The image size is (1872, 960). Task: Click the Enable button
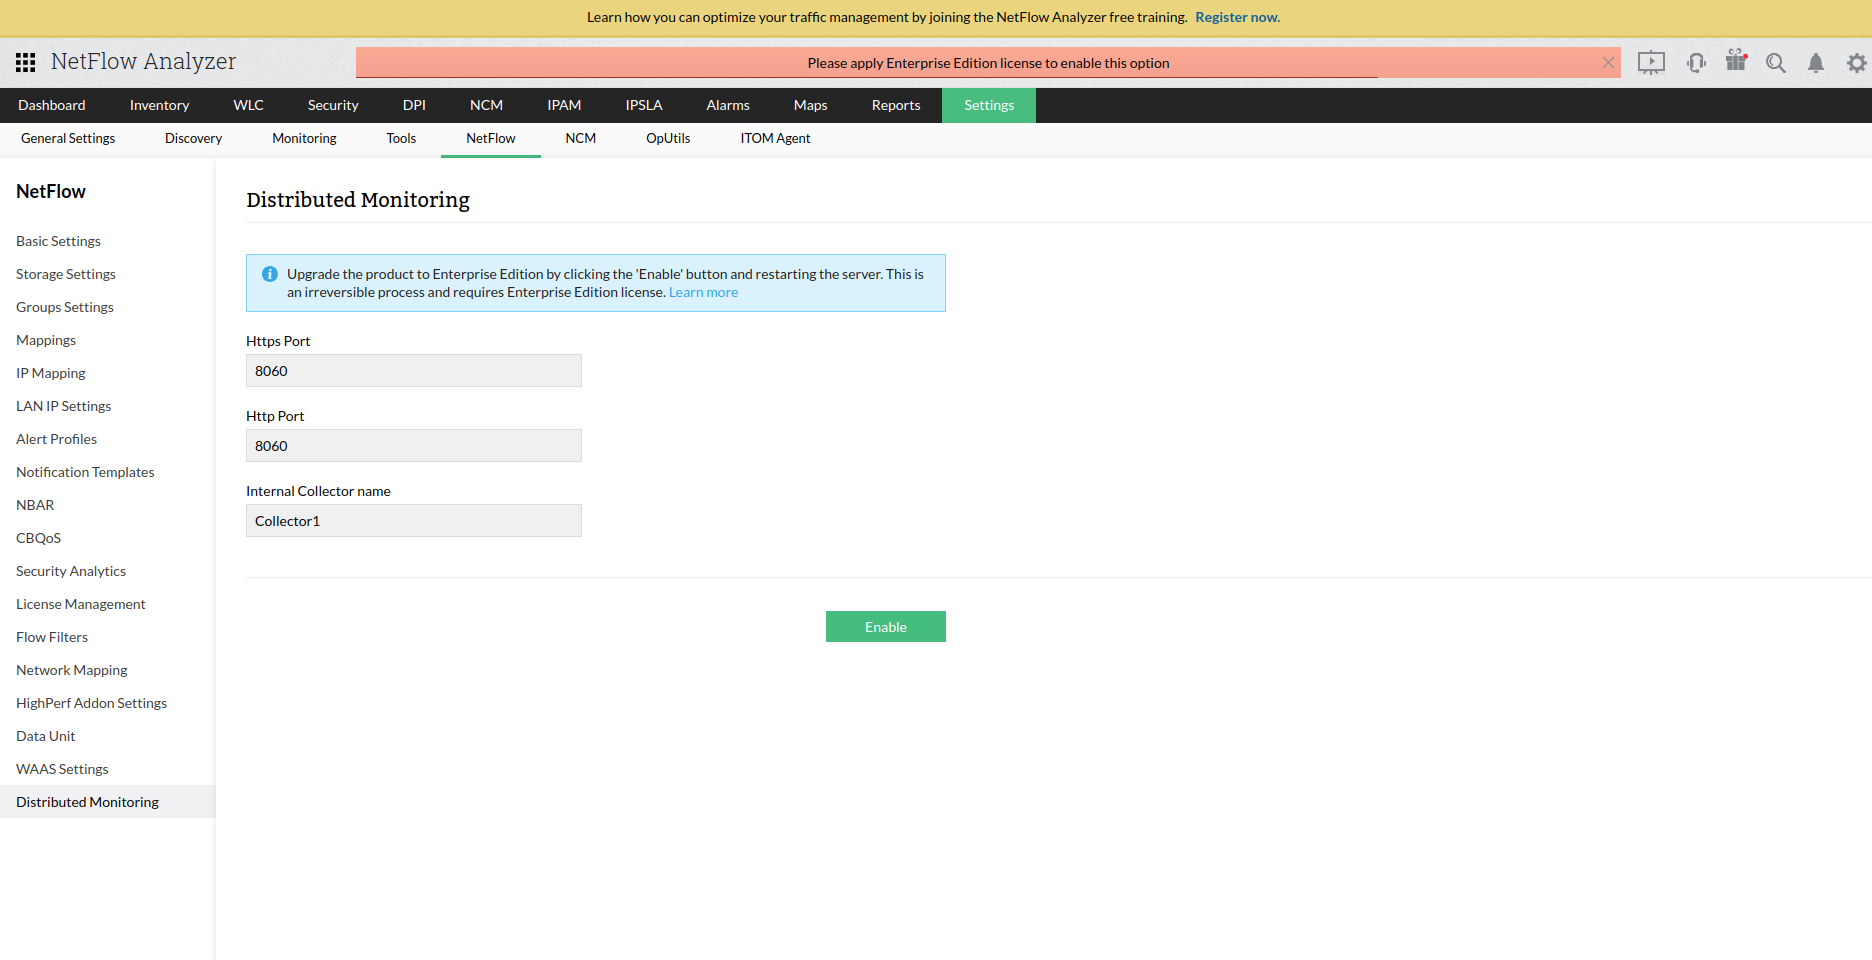coord(886,627)
